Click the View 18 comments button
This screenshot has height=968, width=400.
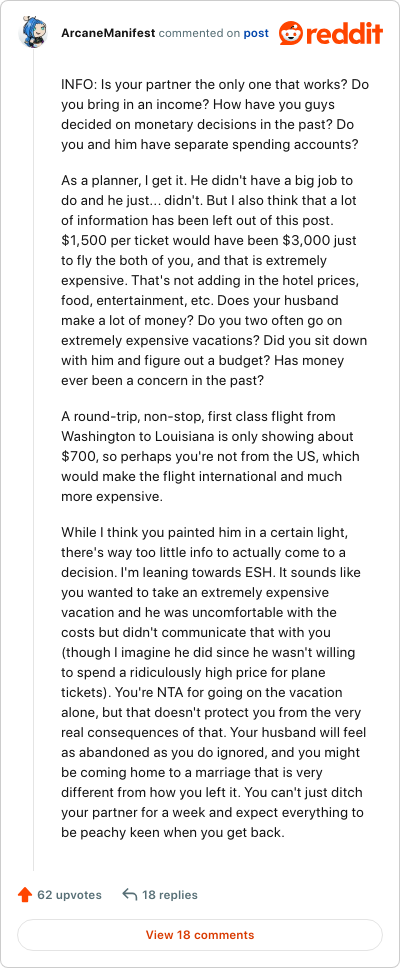[x=200, y=935]
